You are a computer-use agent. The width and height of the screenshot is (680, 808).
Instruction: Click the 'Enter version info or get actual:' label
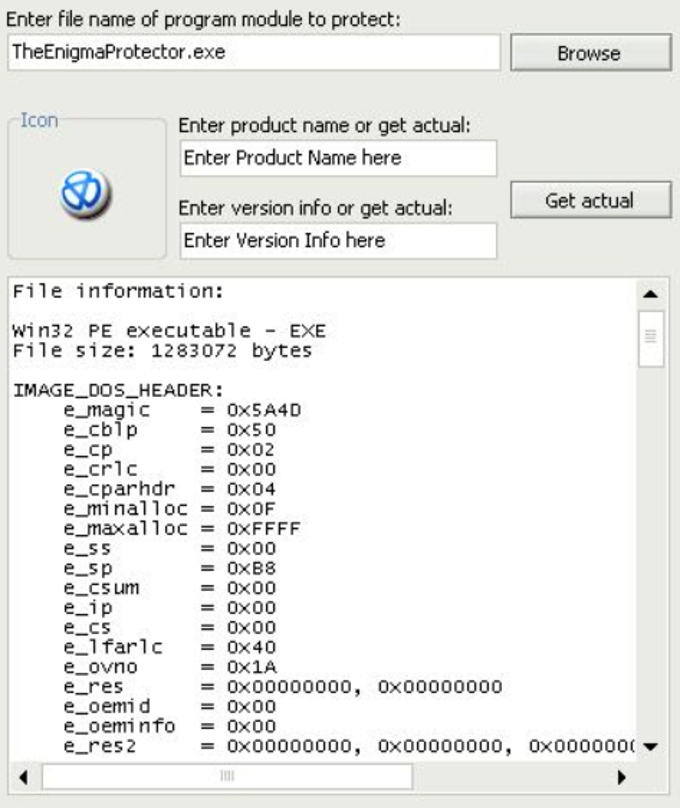(x=315, y=208)
